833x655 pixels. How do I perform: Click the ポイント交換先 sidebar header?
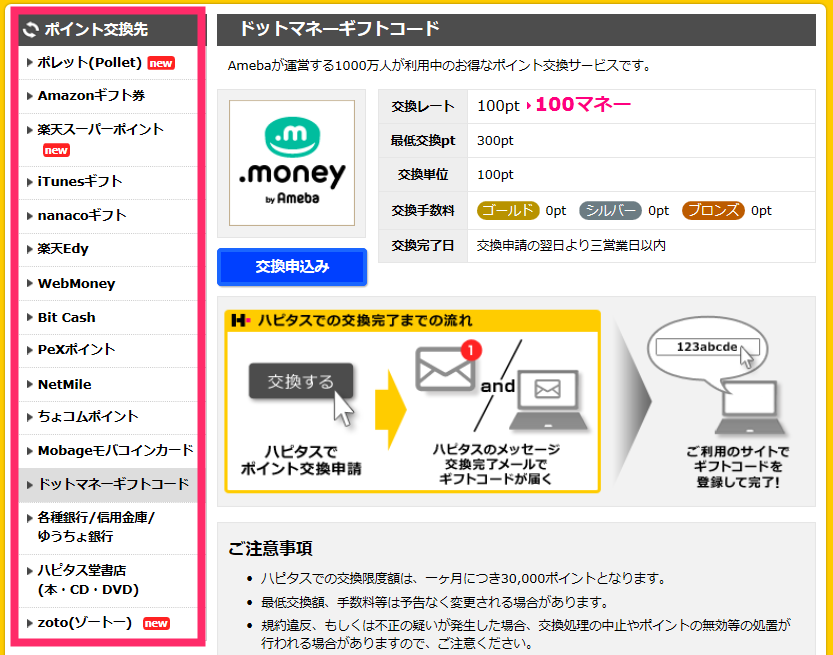[108, 29]
